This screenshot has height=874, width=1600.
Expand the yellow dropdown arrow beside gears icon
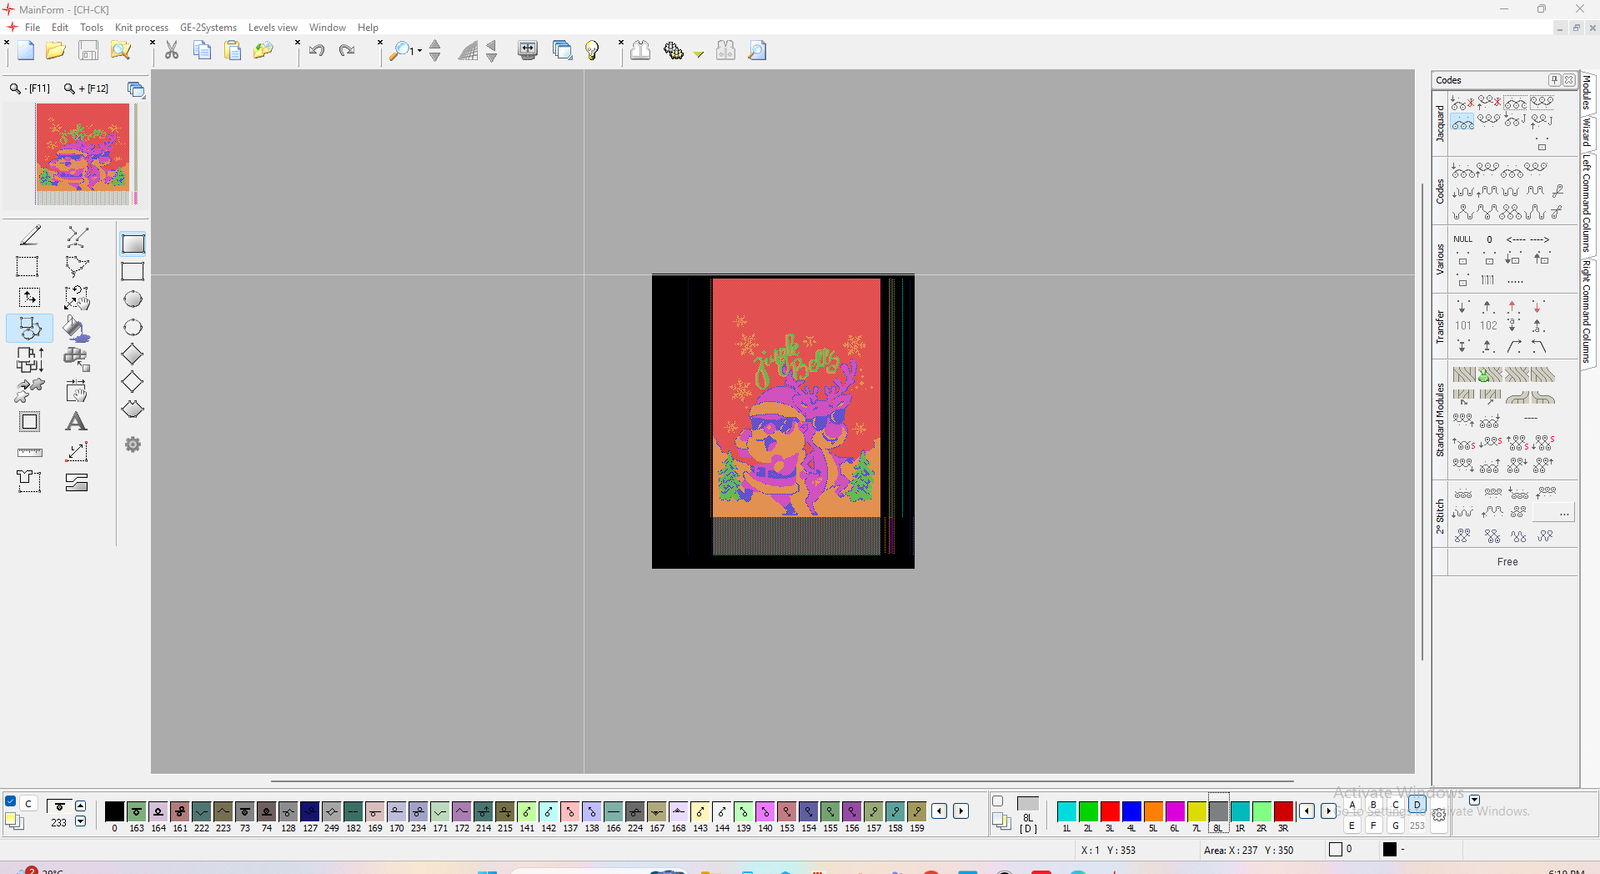[699, 54]
